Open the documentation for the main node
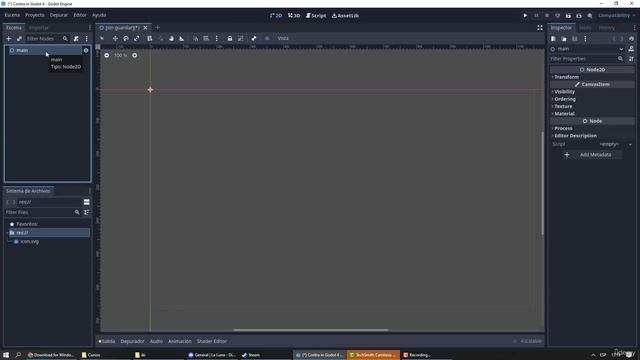Screen dimensions: 640x360 pos(631,49)
